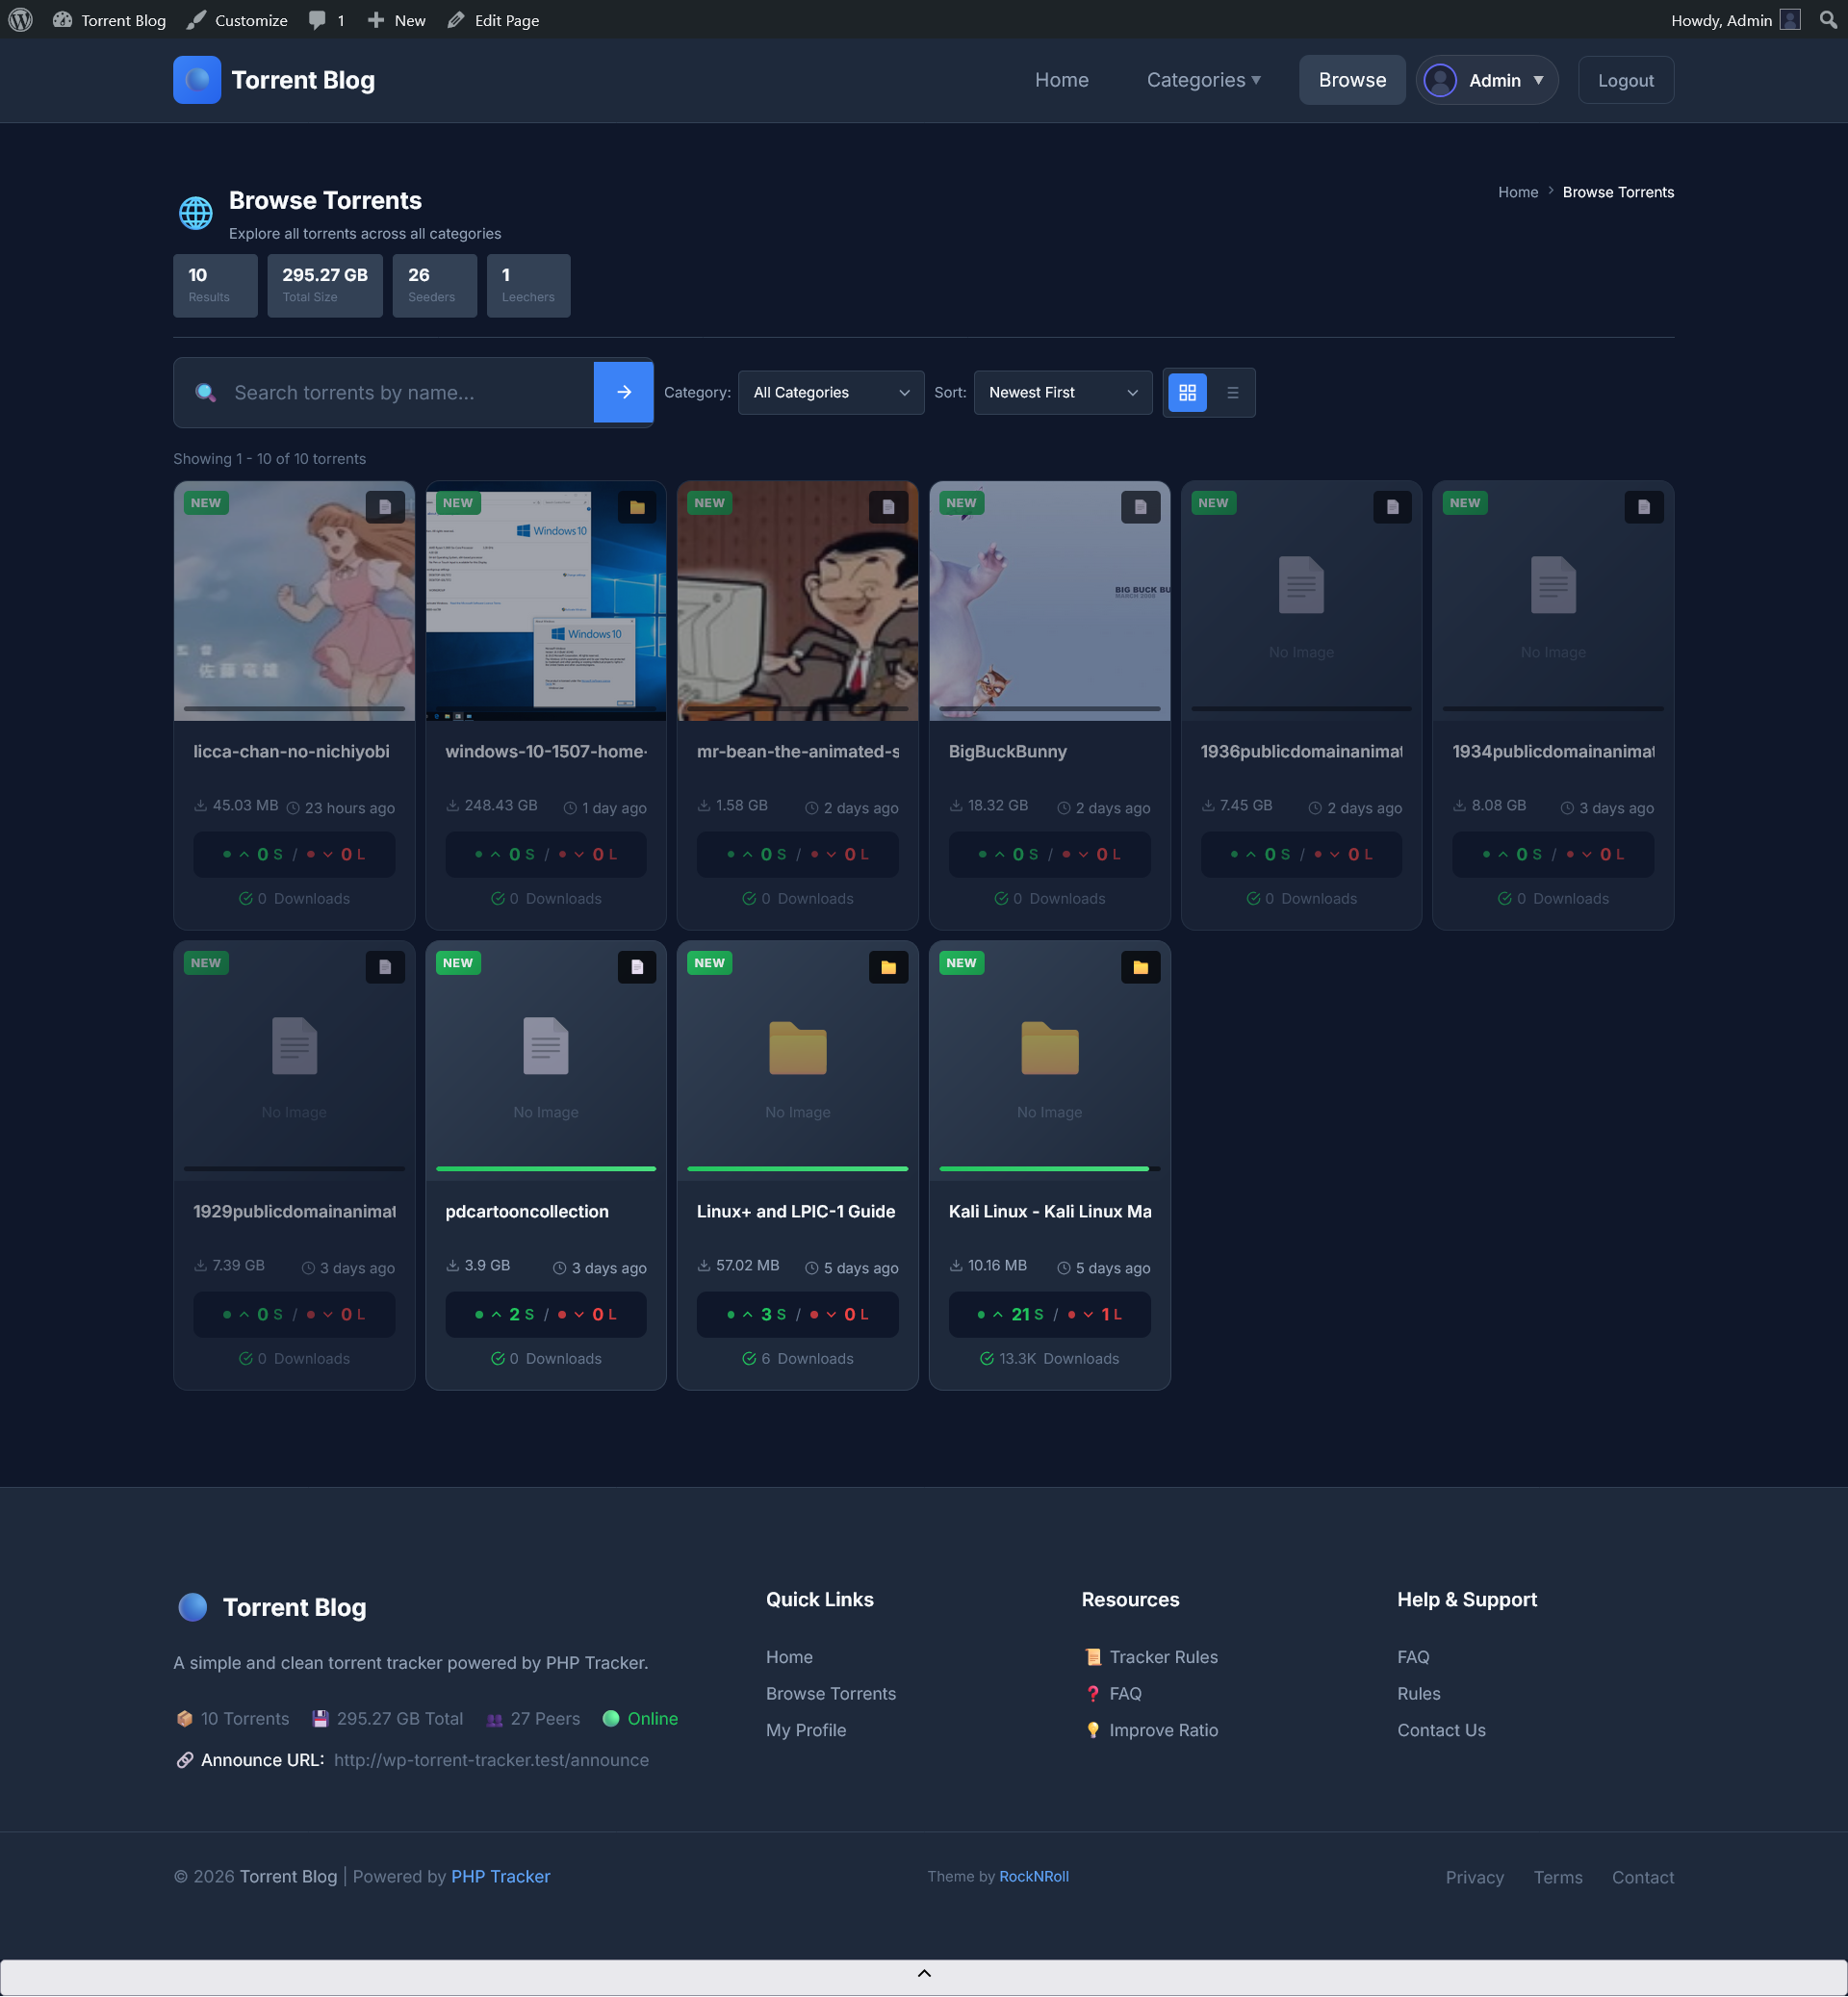Click the folder type icon on windows-10-1507 card
The height and width of the screenshot is (1997, 1848).
pyautogui.click(x=636, y=507)
